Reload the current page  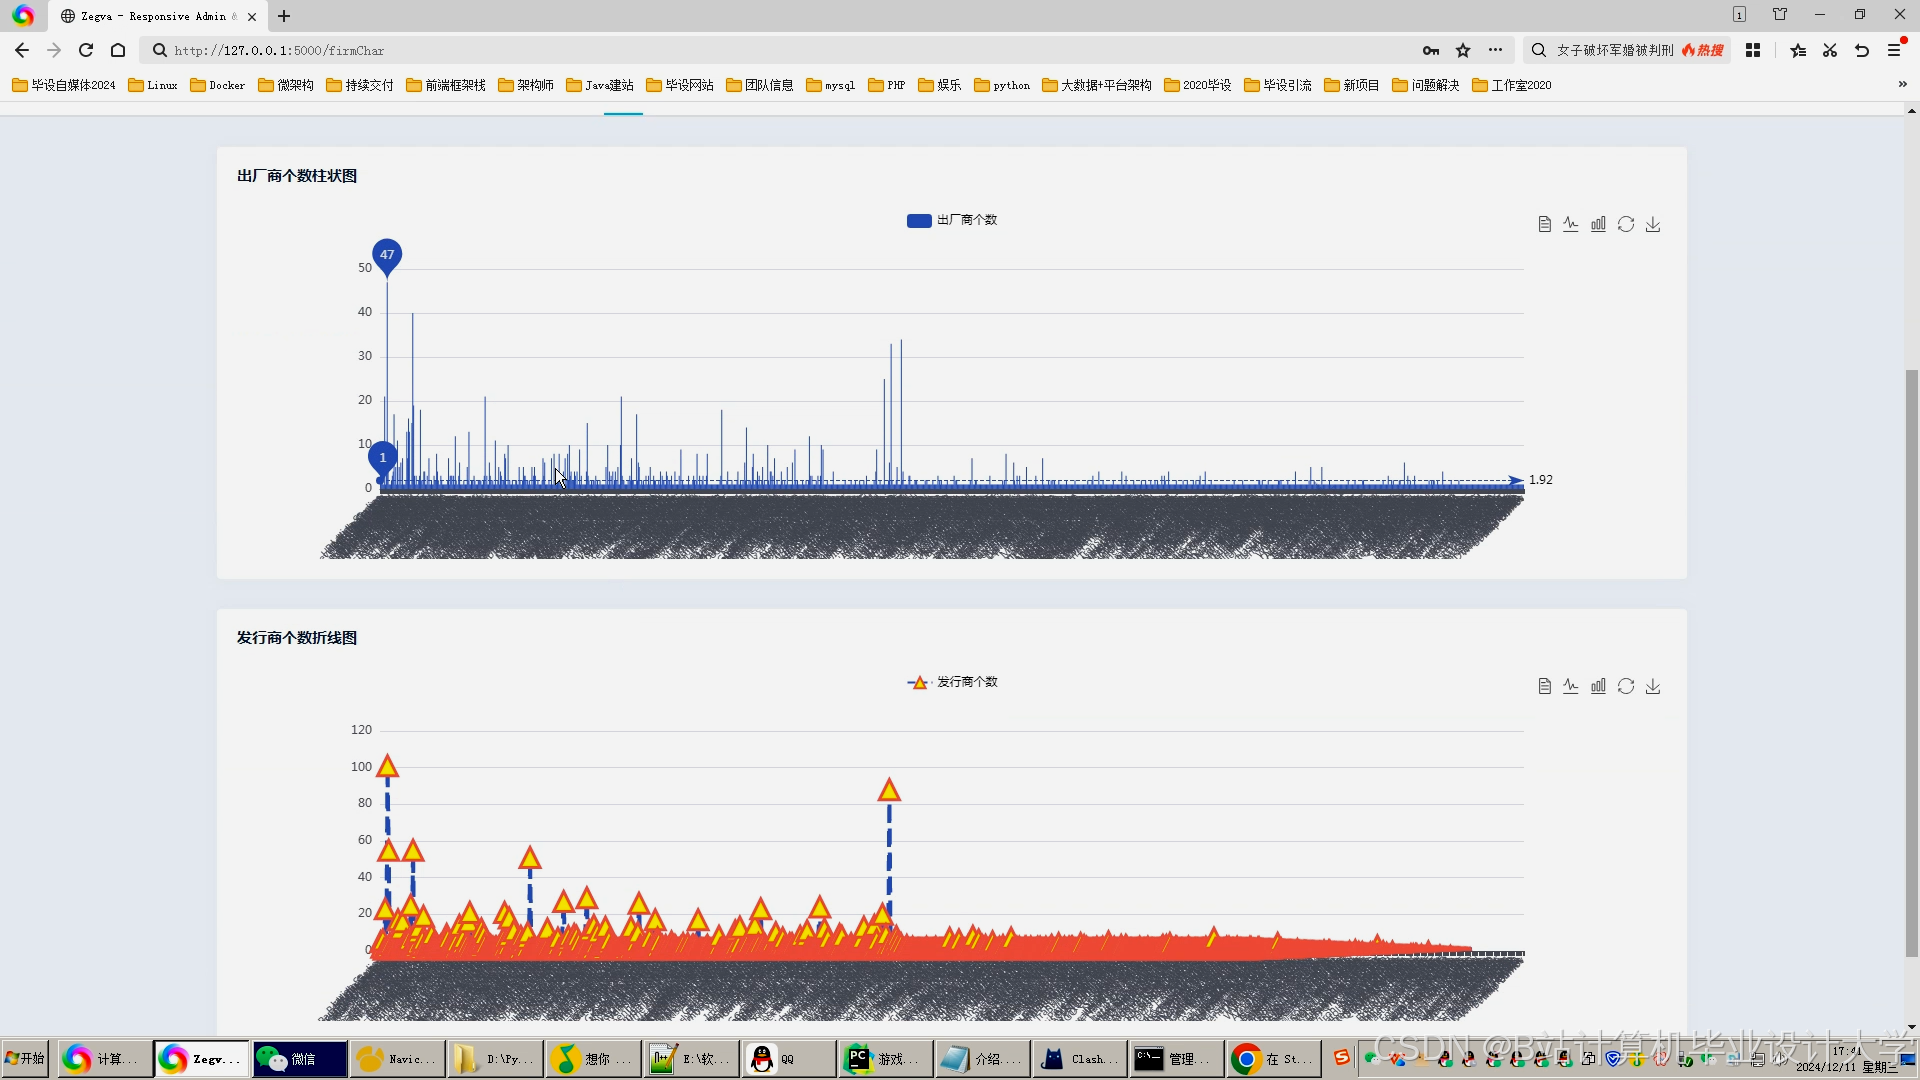click(86, 50)
